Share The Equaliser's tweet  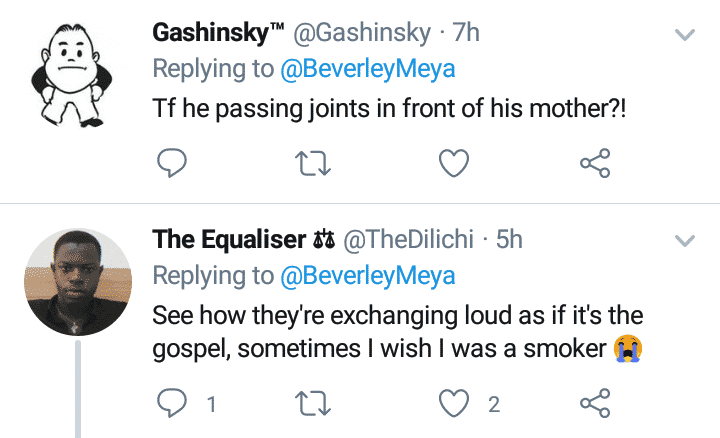click(596, 403)
